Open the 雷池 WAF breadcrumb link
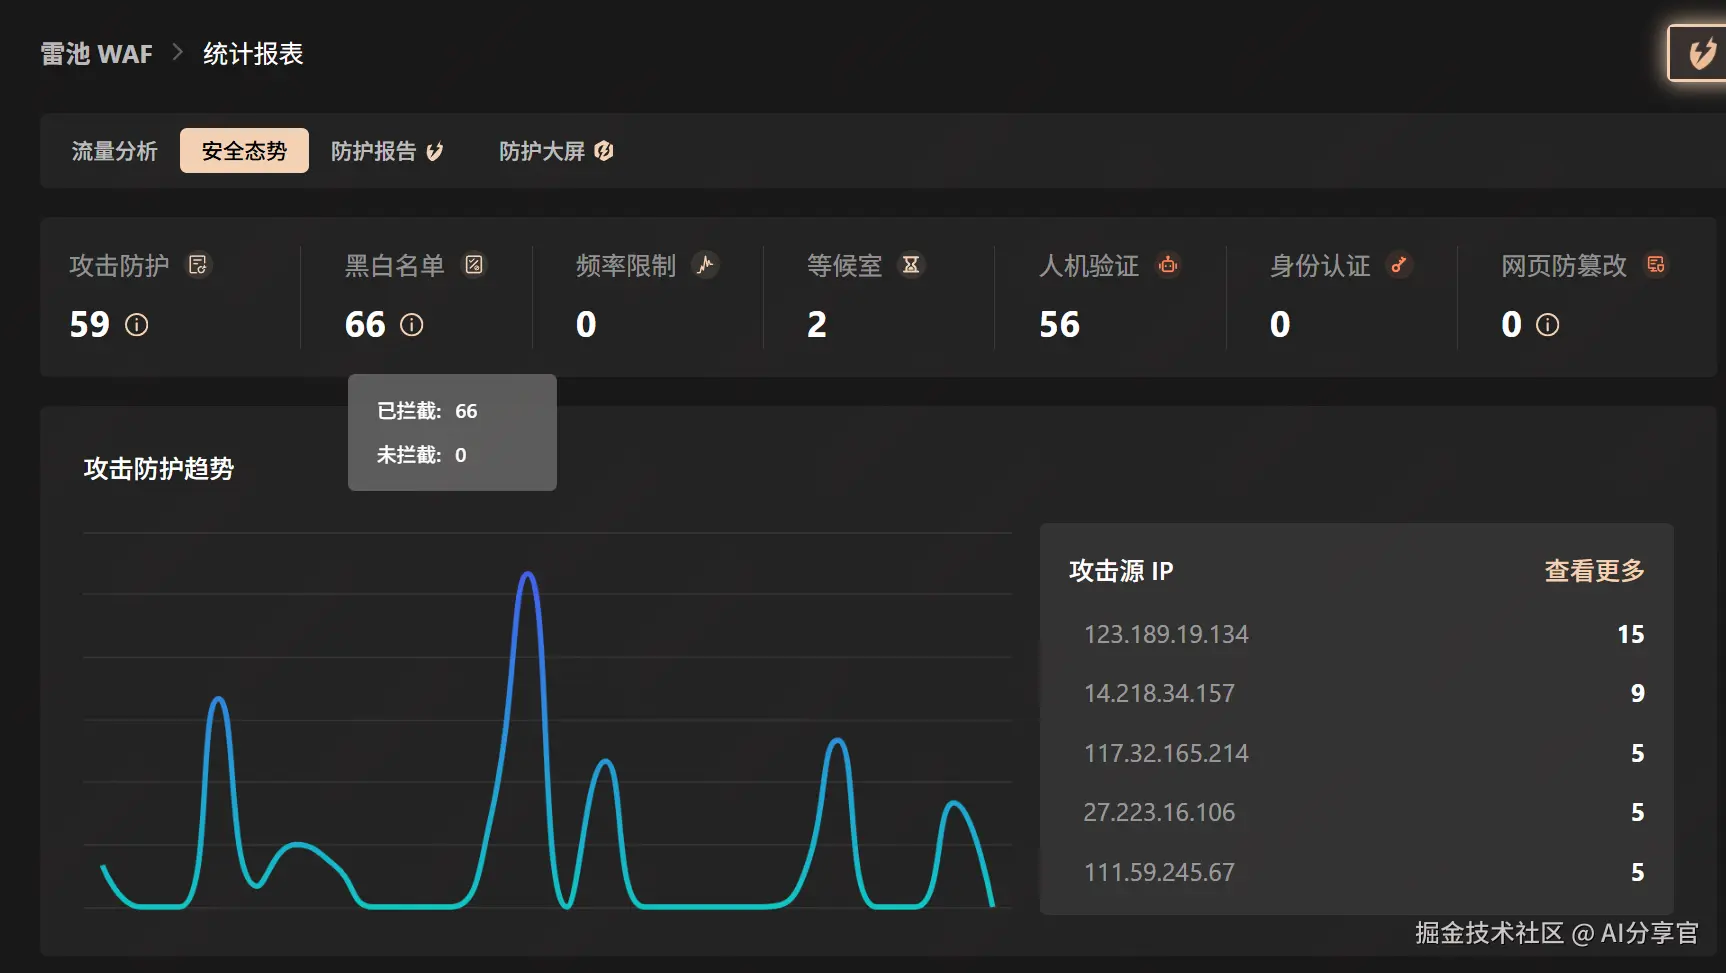The height and width of the screenshot is (973, 1726). click(95, 53)
